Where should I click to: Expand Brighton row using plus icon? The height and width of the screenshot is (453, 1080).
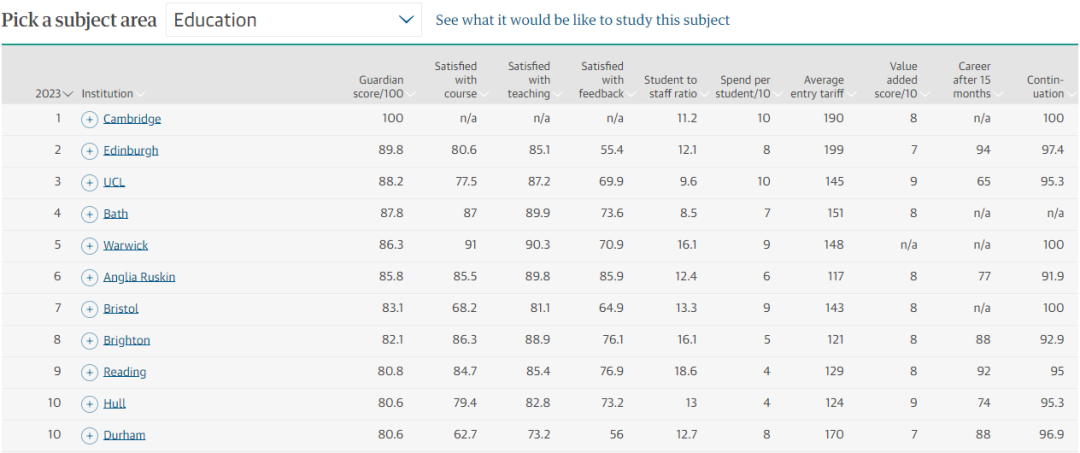click(89, 340)
